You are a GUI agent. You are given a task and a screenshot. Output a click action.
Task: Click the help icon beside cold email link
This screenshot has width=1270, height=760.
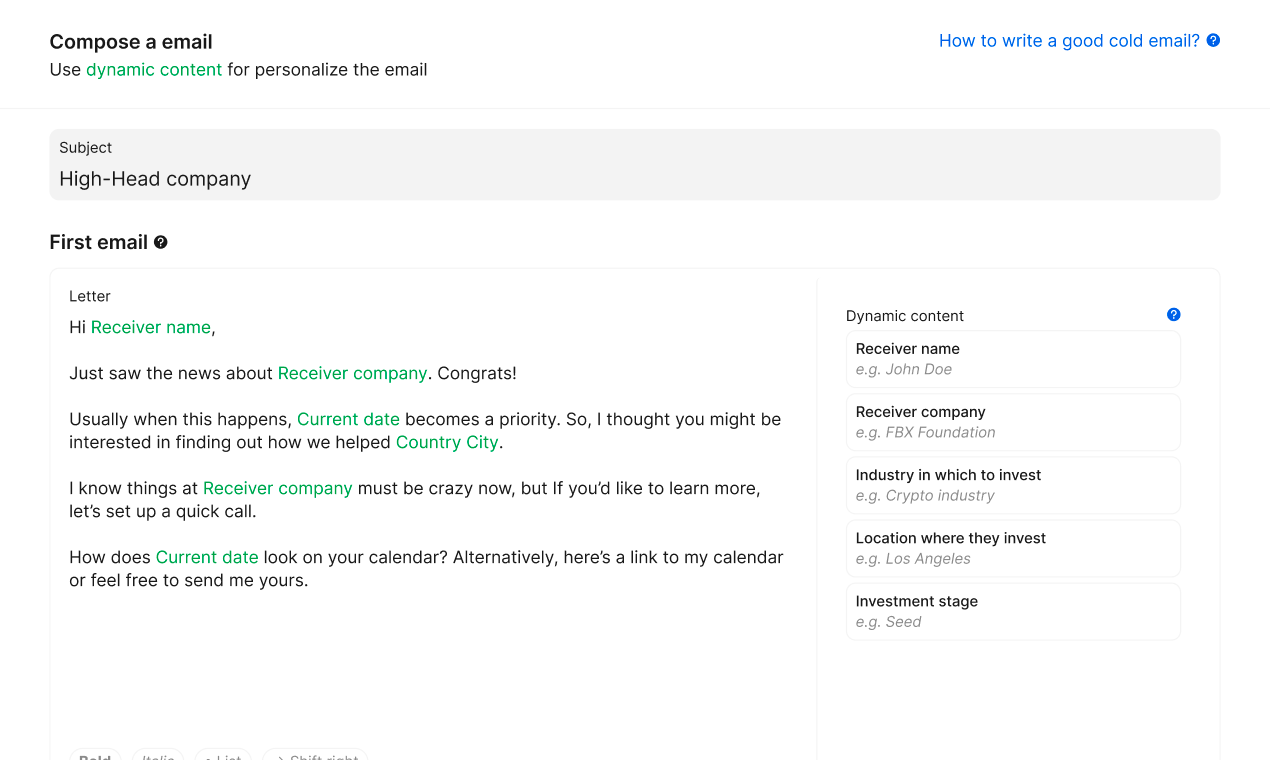[1213, 41]
